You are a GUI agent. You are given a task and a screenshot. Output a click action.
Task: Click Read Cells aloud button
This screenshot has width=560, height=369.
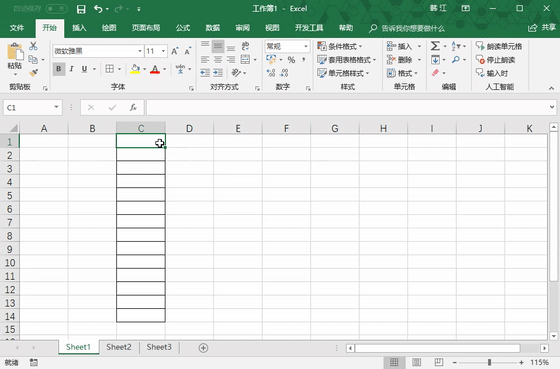click(499, 46)
